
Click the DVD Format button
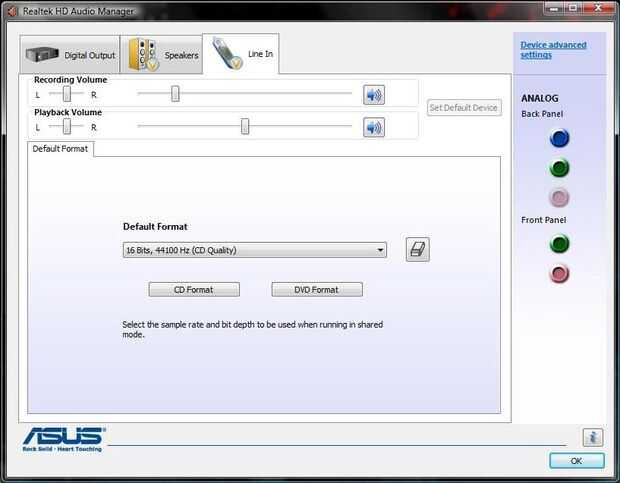click(317, 290)
